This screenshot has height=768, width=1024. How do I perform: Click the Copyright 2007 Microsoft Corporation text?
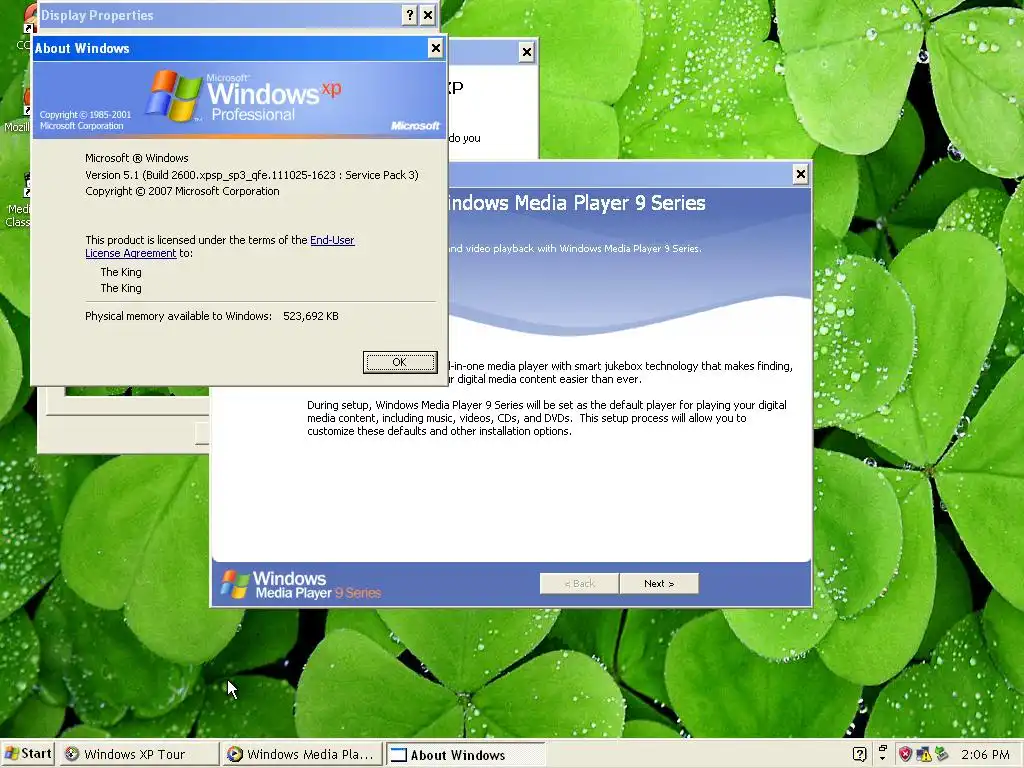click(182, 191)
